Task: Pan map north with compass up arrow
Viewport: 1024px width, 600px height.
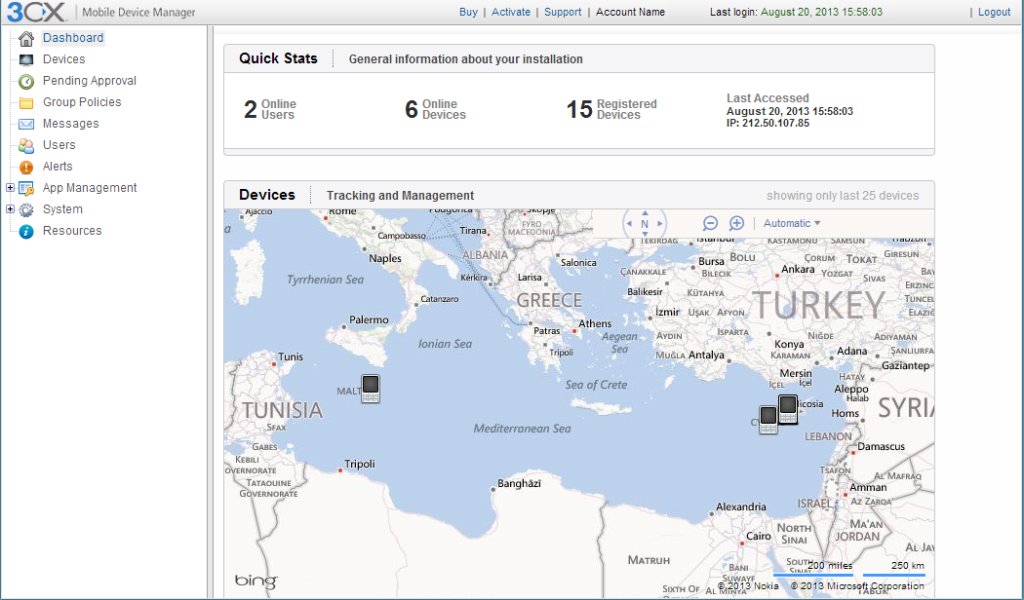Action: coord(645,213)
